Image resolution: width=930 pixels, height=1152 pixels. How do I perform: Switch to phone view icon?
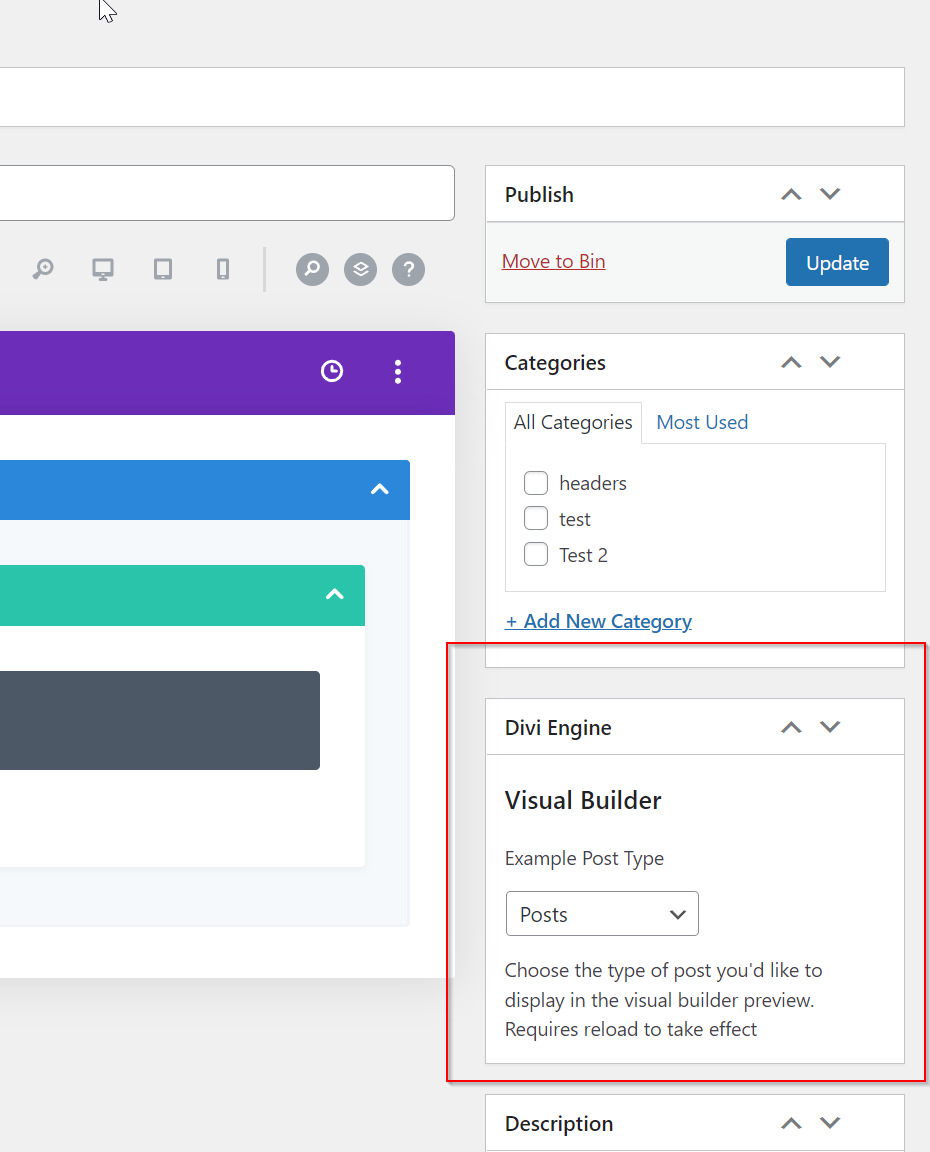[223, 269]
